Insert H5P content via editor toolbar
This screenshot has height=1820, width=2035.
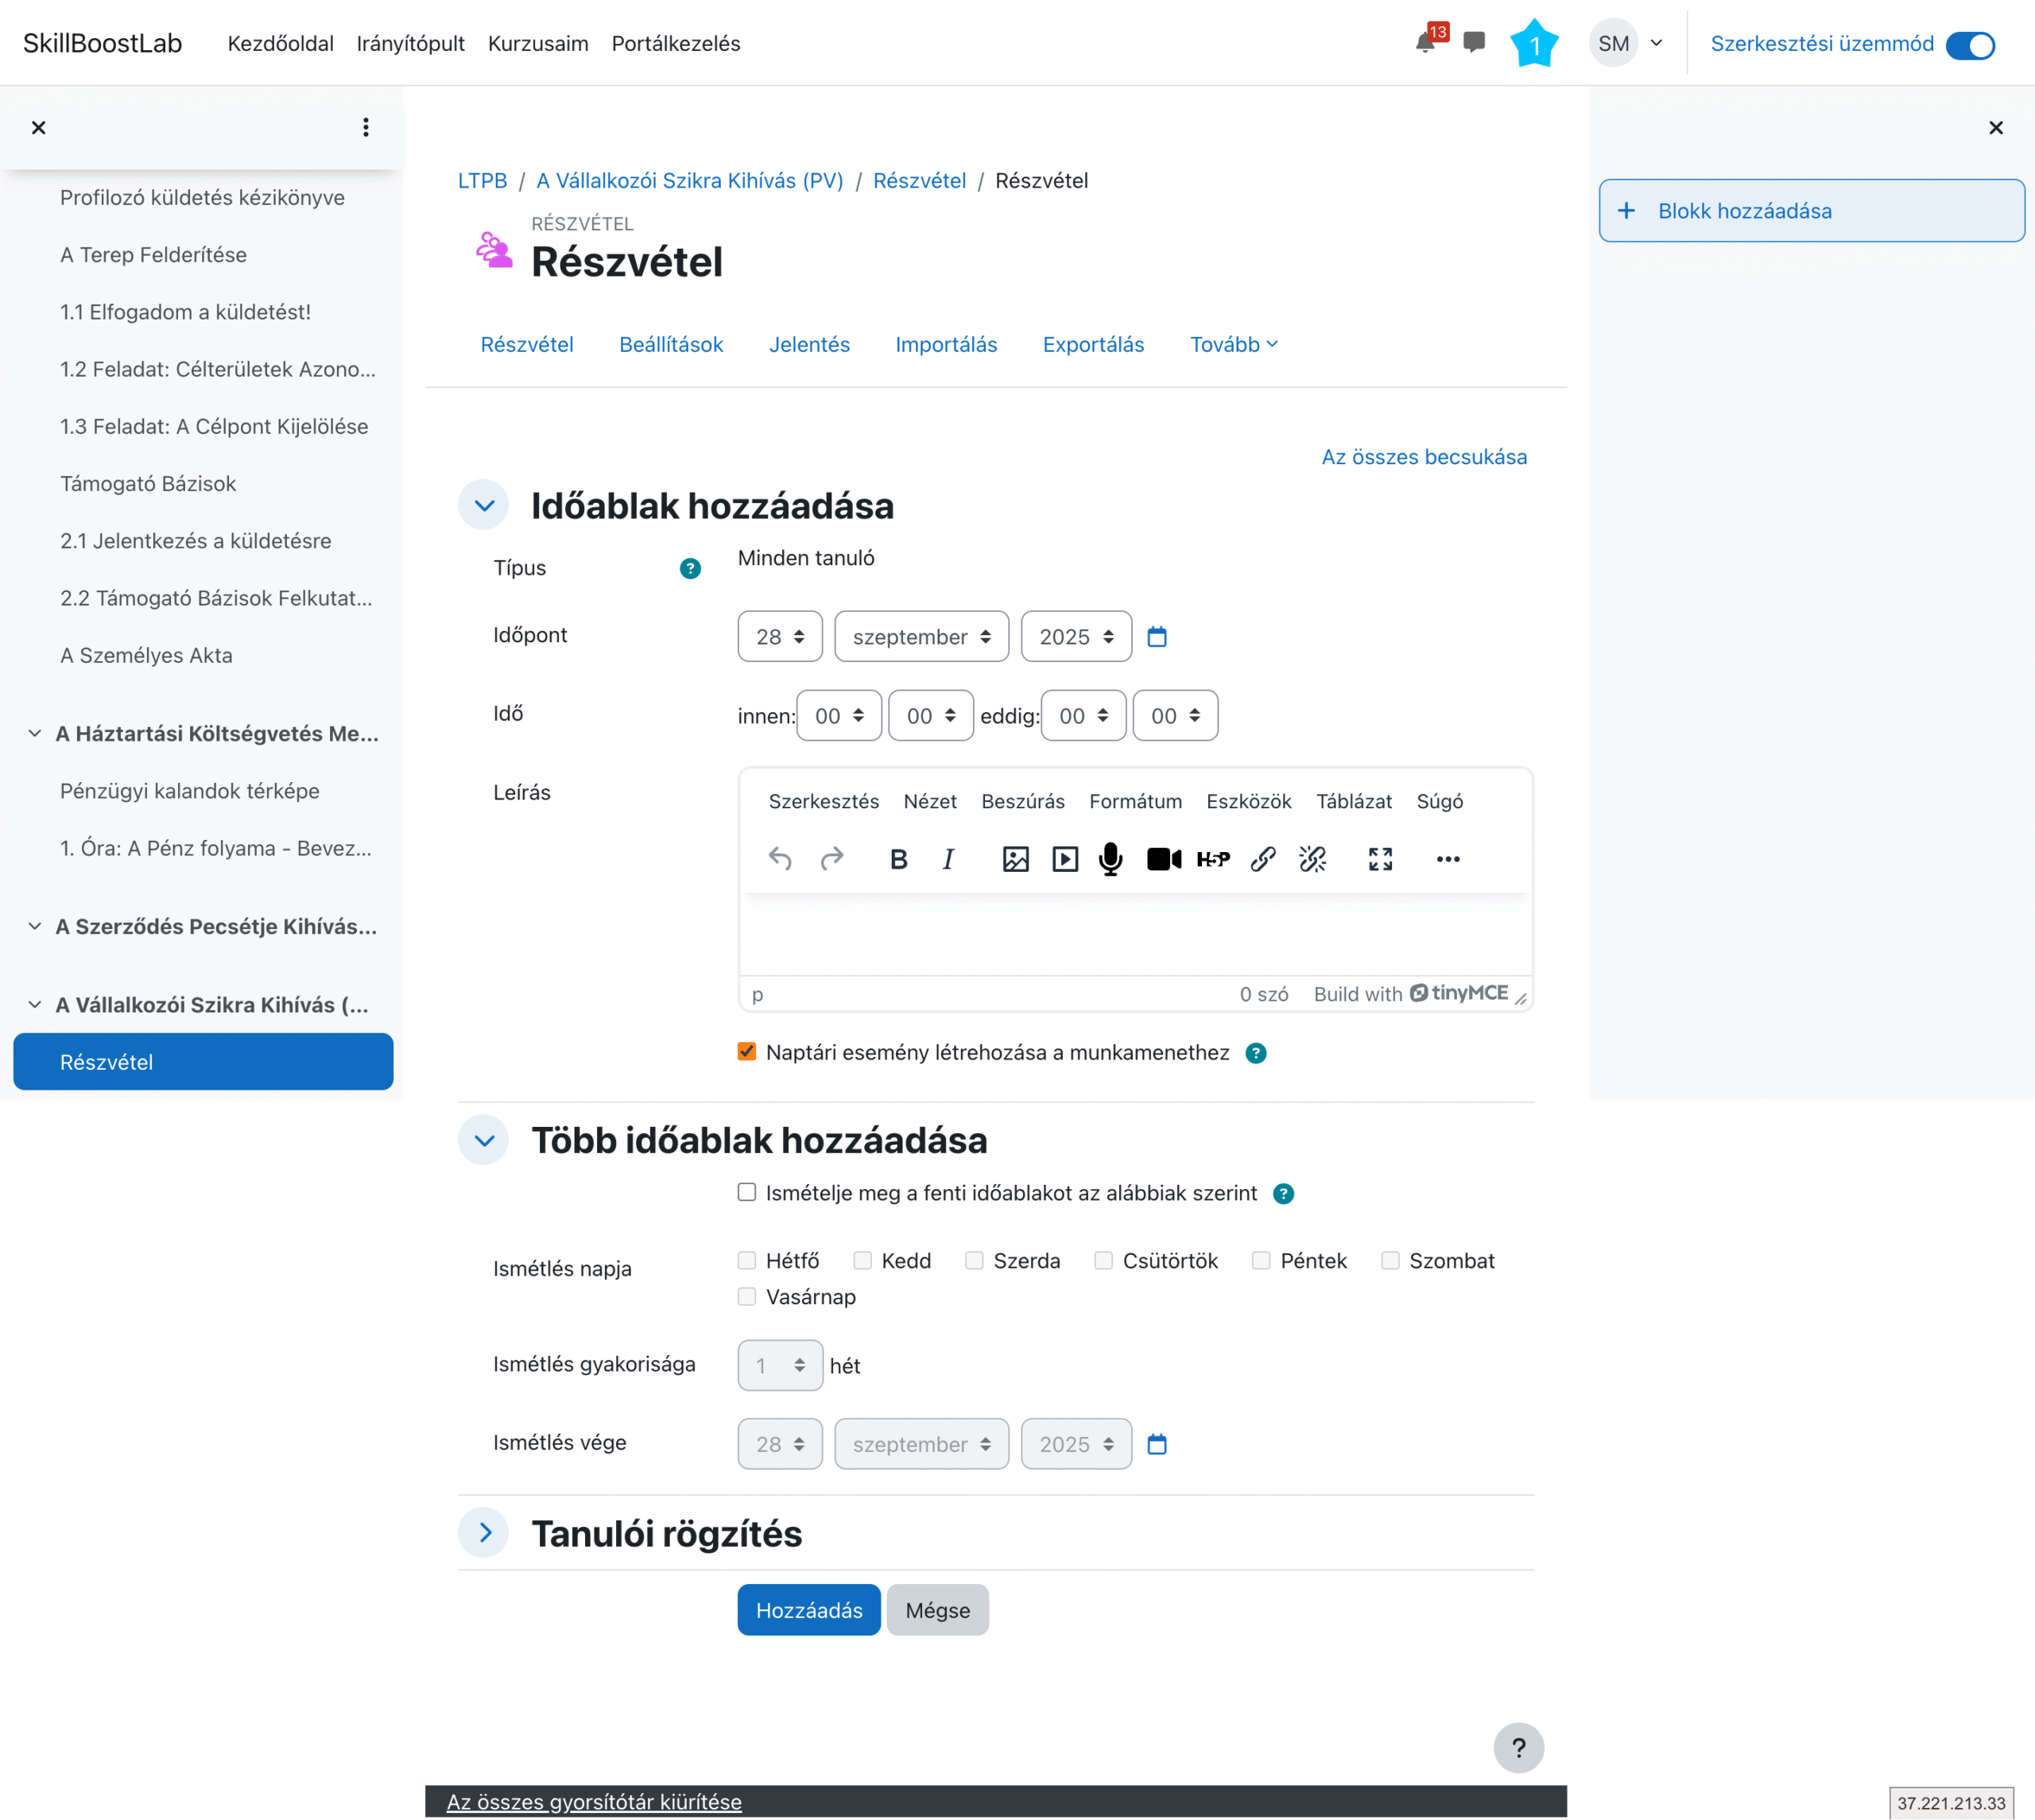pyautogui.click(x=1213, y=859)
